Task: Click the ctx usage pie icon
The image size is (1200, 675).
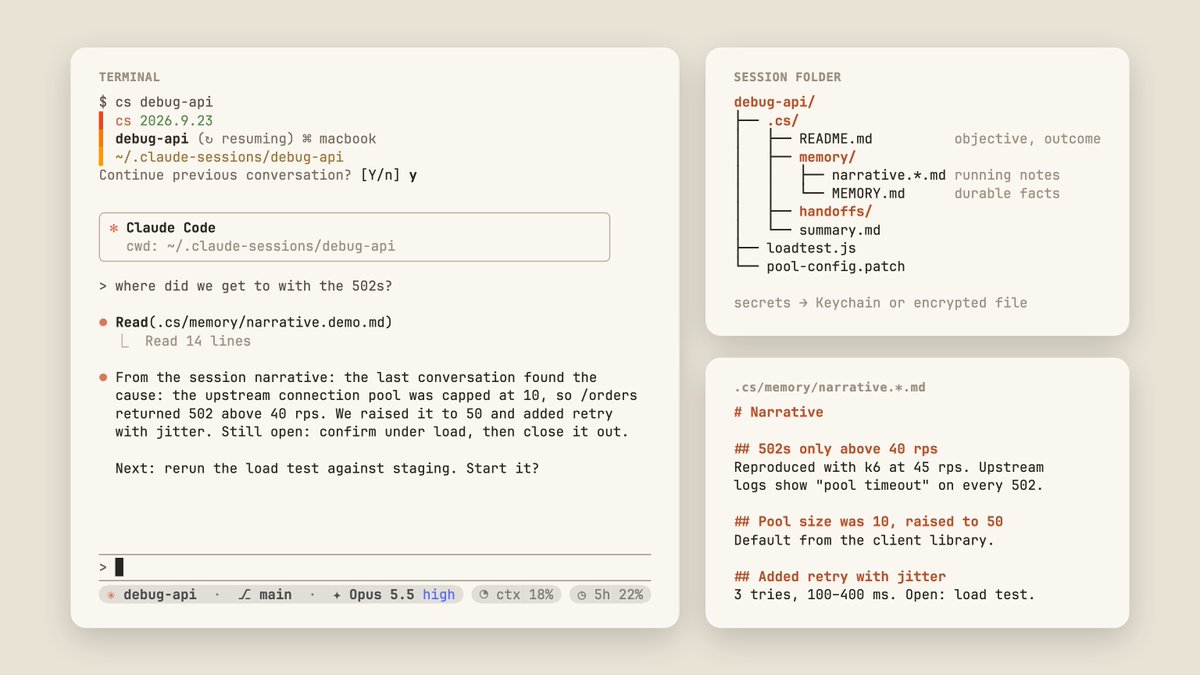Action: tap(484, 595)
